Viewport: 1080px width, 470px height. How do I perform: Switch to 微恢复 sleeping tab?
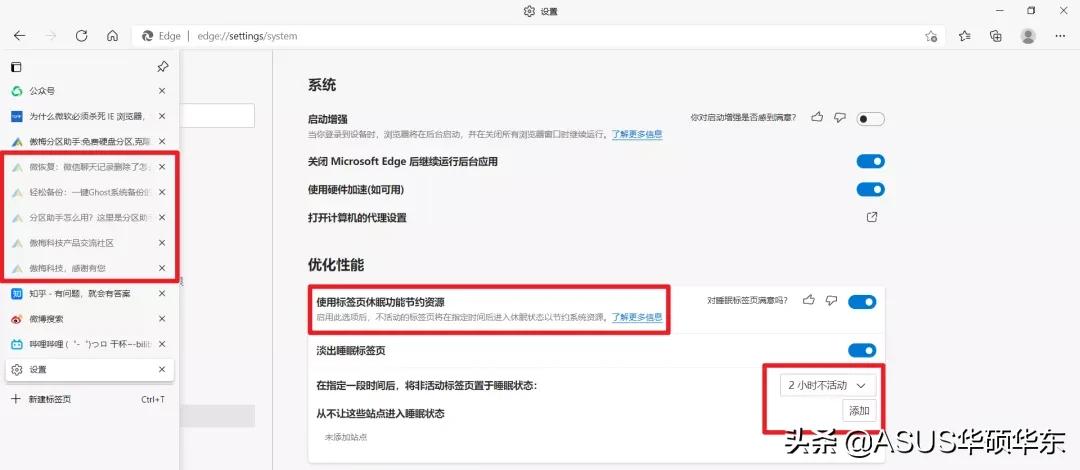[x=90, y=167]
